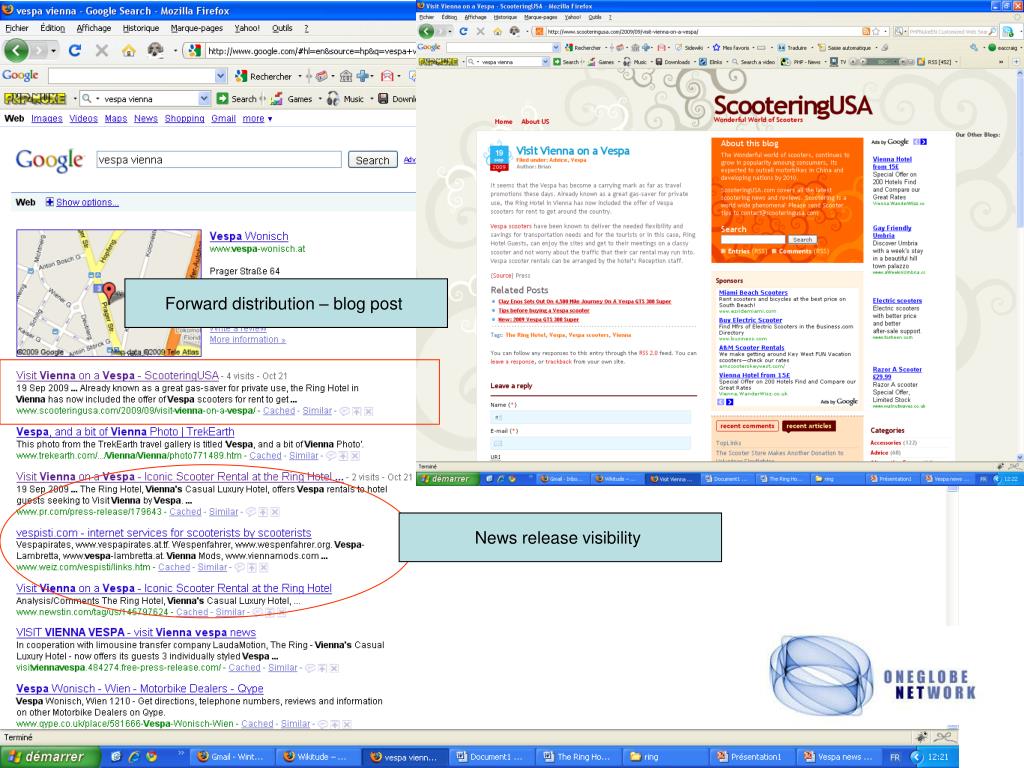Click the FR language indicator in the bottom taskbar tray

coord(895,757)
